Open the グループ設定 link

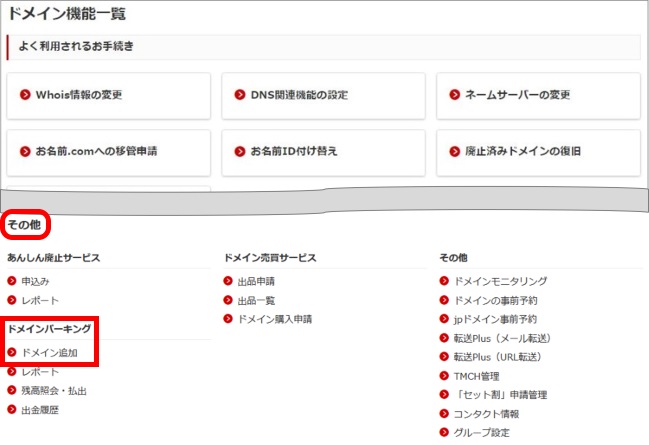pyautogui.click(x=482, y=433)
